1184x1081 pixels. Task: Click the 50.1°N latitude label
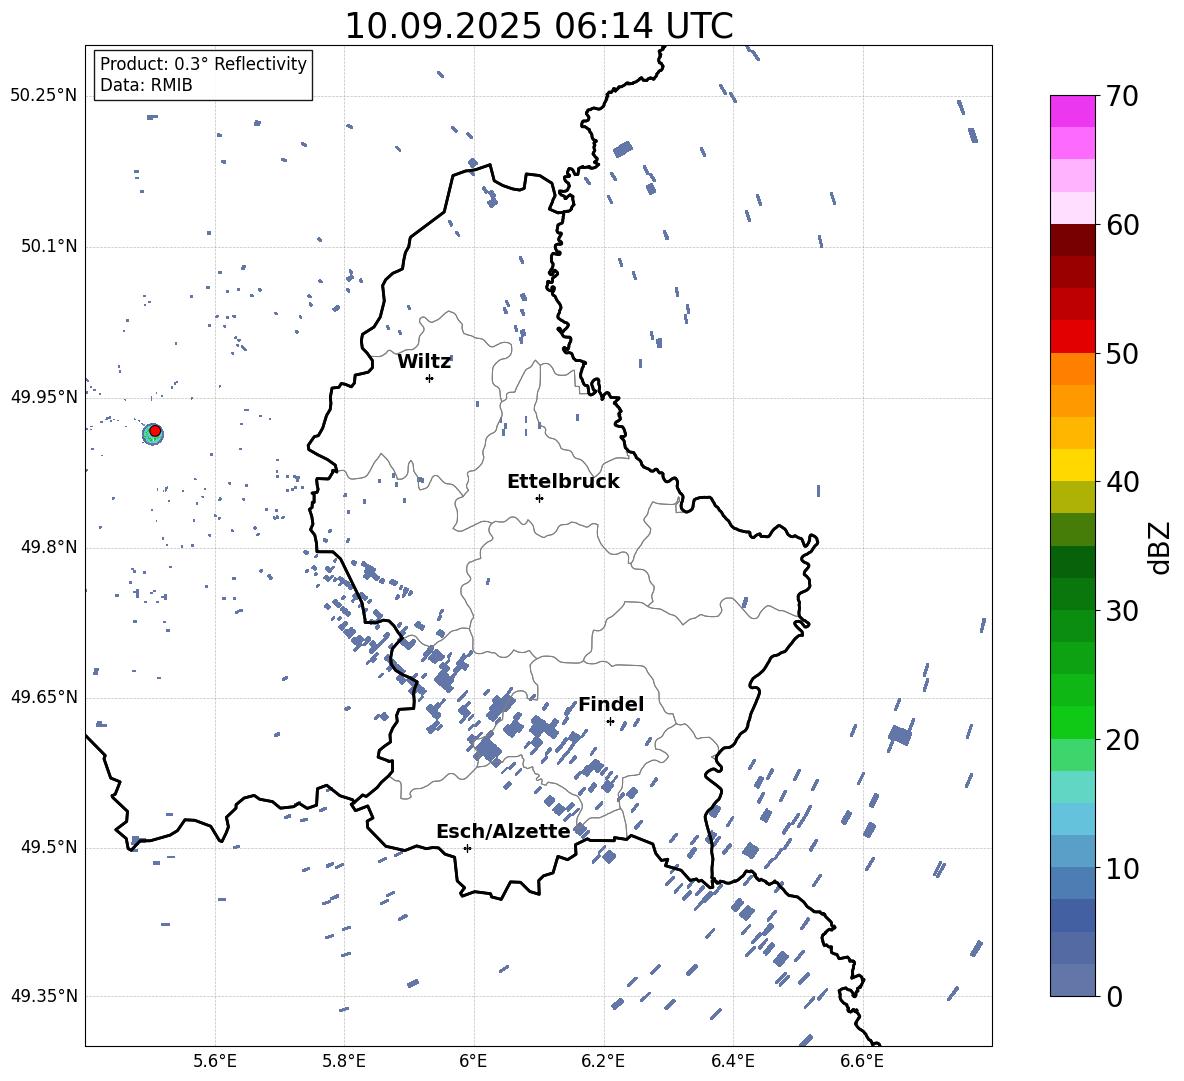point(49,246)
